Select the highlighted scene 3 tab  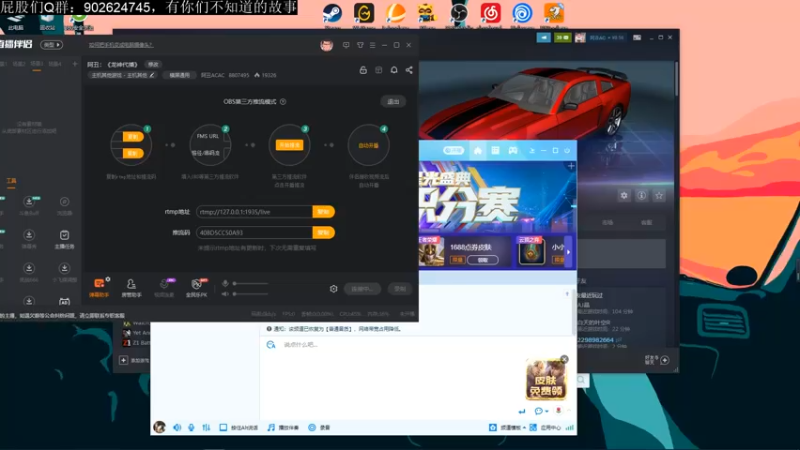tap(37, 64)
